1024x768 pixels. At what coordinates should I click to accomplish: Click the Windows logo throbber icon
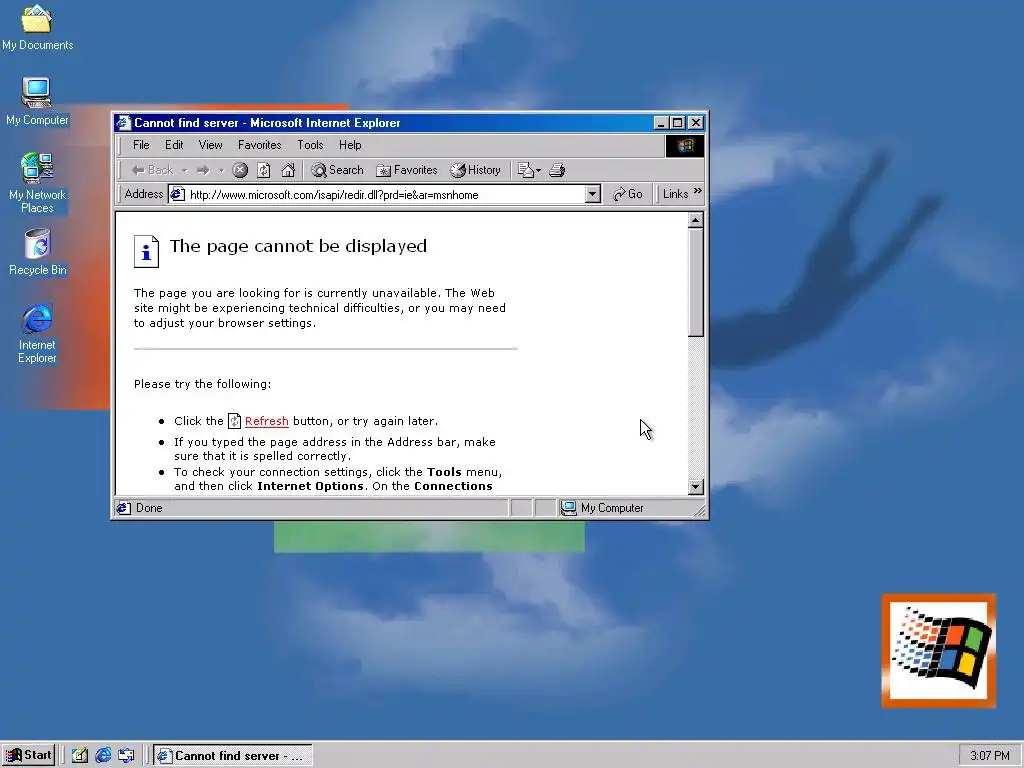coord(685,146)
